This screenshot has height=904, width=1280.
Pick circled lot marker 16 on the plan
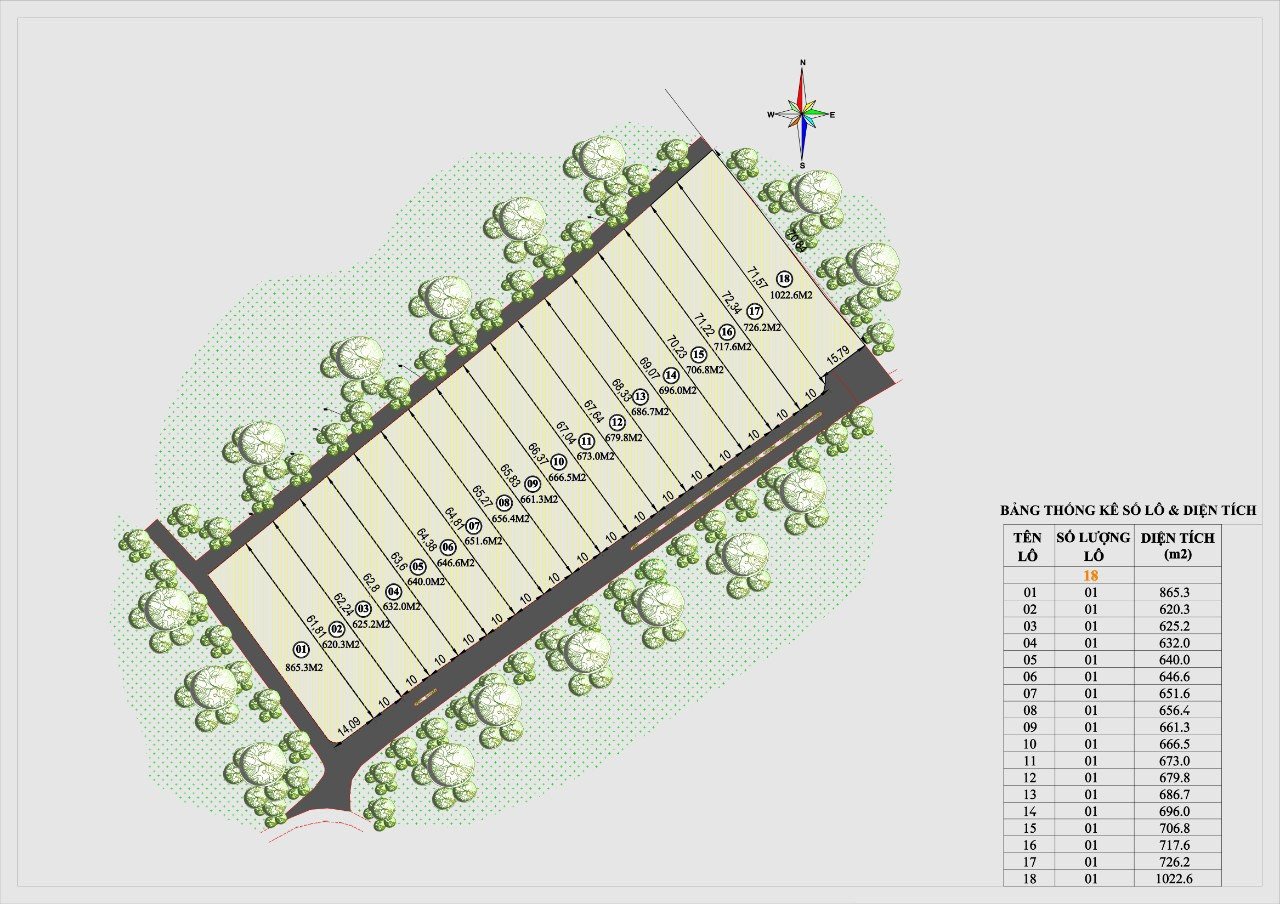pyautogui.click(x=726, y=332)
